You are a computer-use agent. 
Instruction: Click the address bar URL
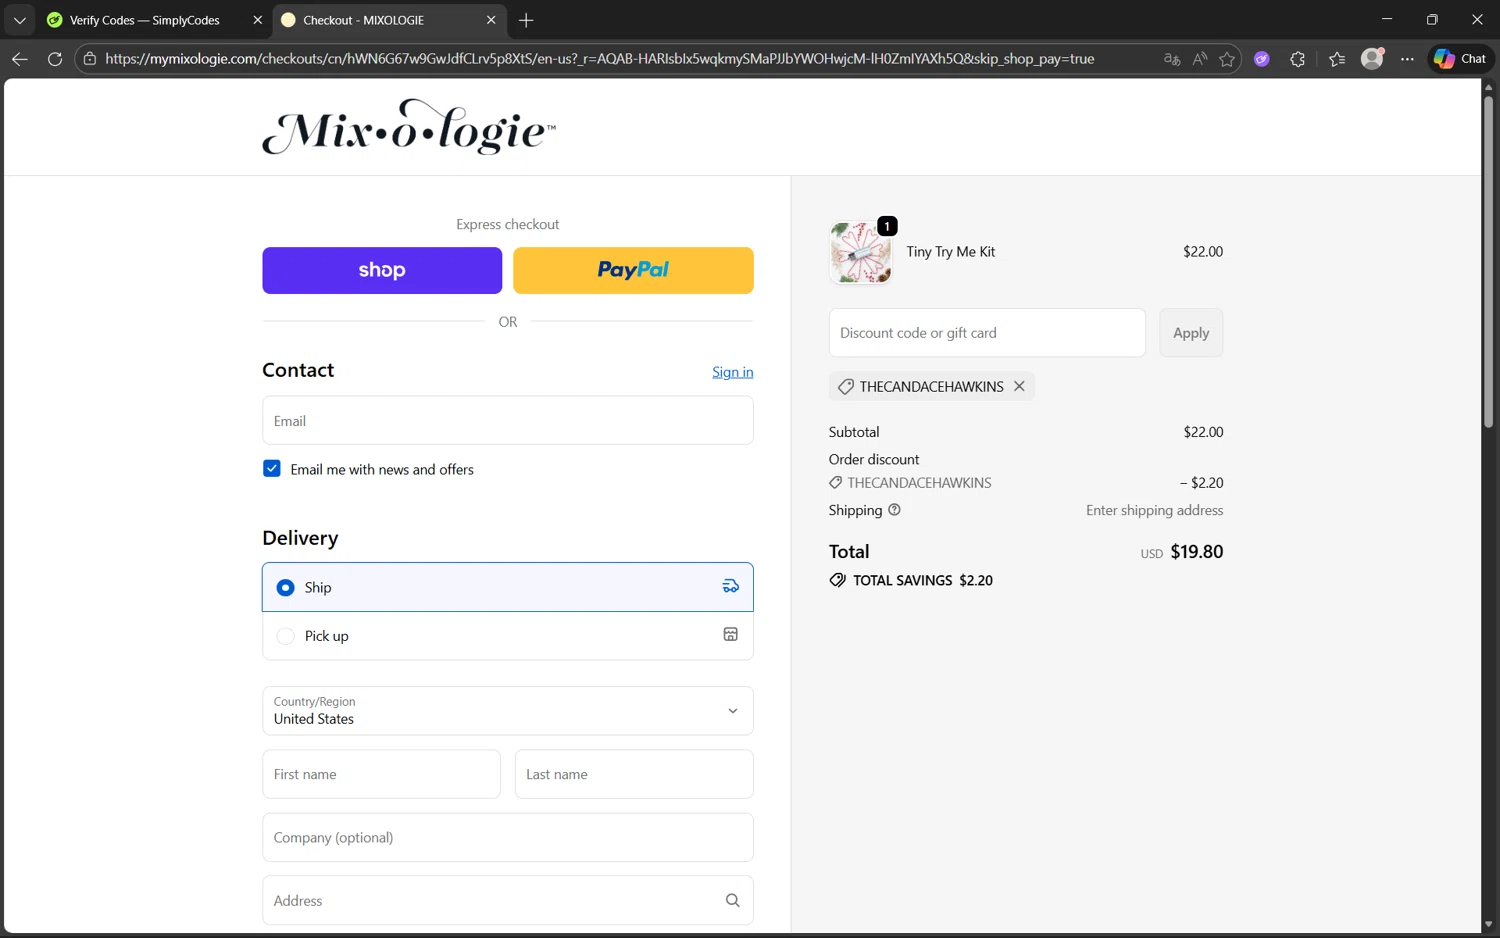[600, 59]
